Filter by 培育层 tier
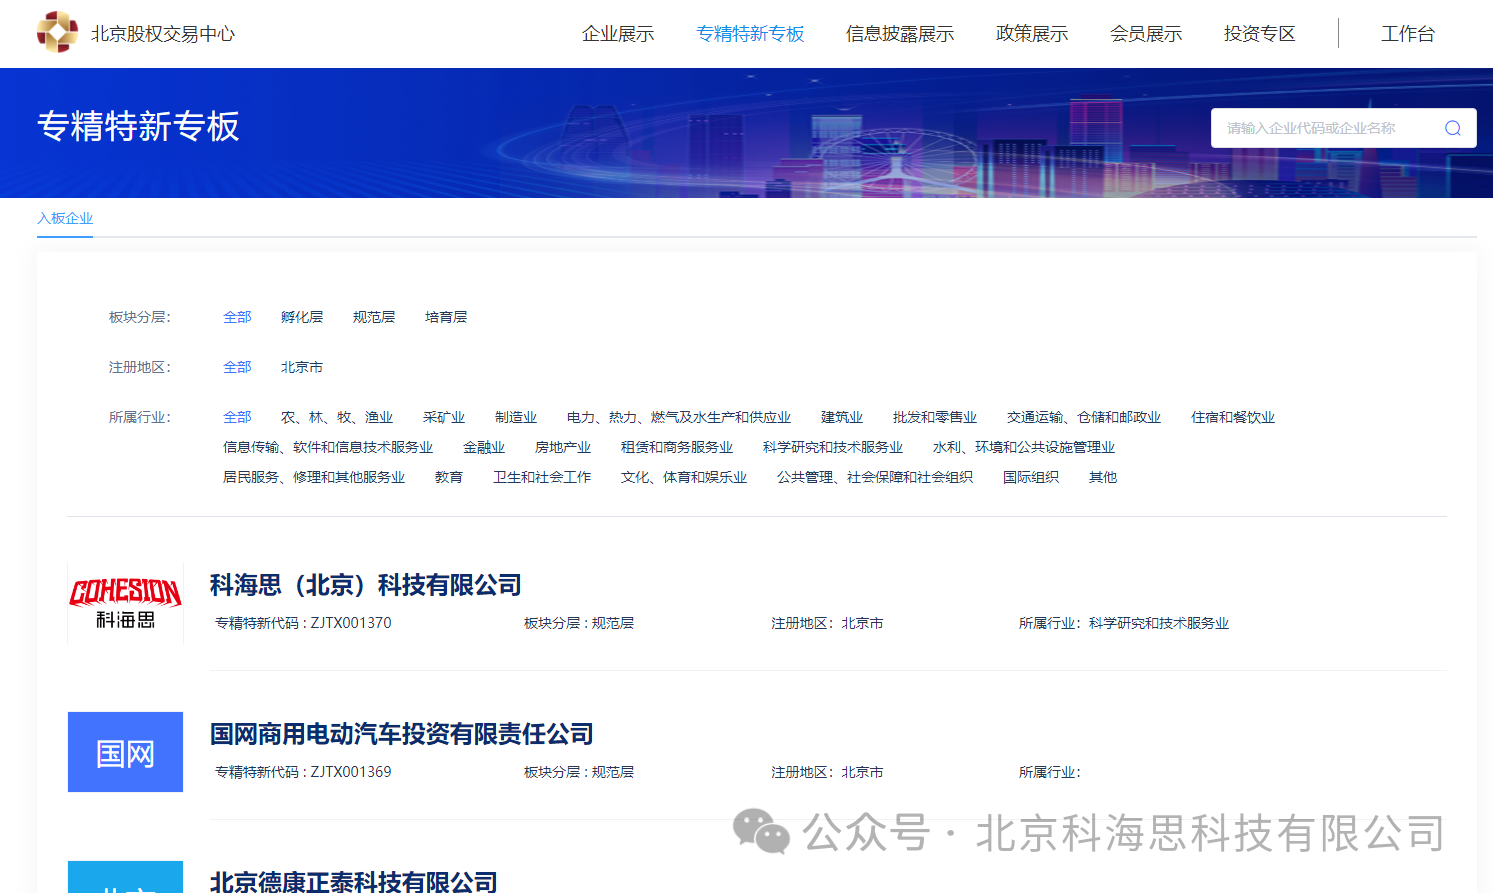This screenshot has width=1493, height=893. point(446,317)
